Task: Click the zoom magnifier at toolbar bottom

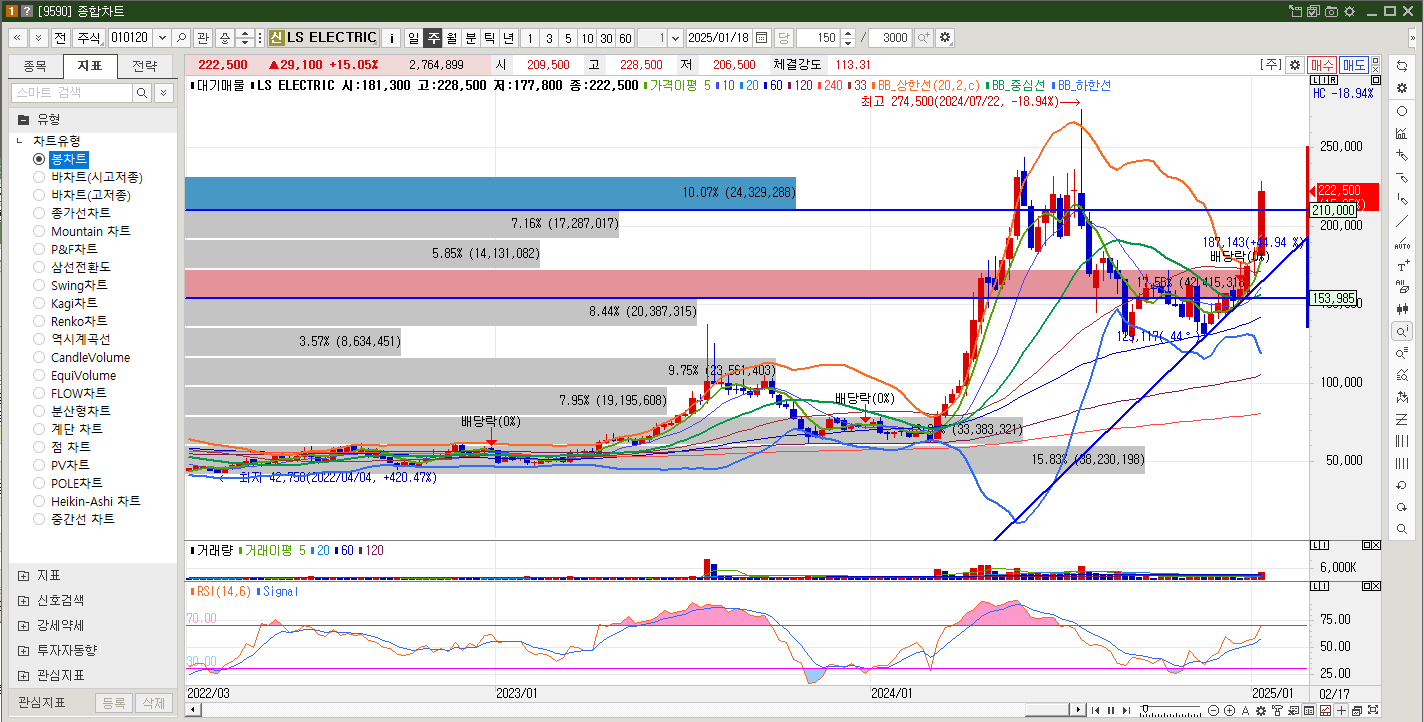Action: point(1402,529)
